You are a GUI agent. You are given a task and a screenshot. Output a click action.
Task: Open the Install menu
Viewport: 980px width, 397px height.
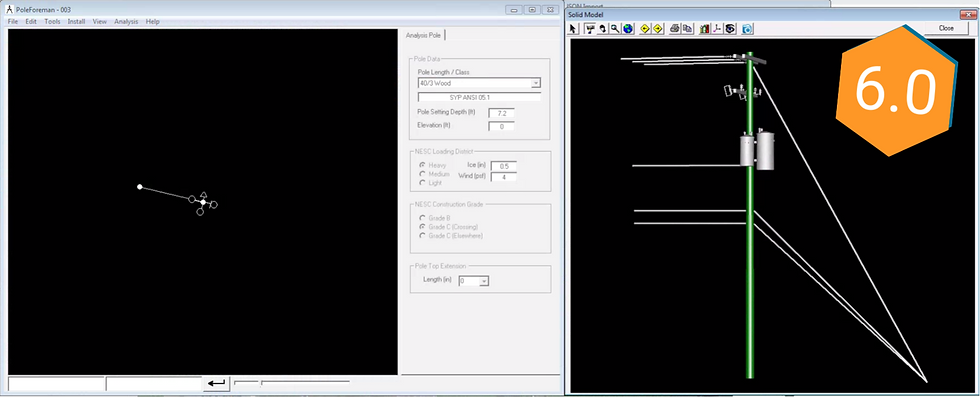click(x=76, y=21)
